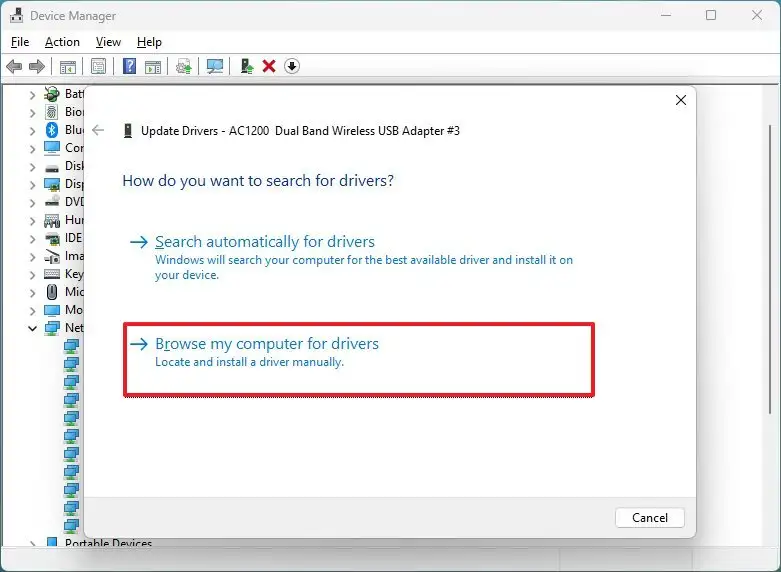Screen dimensions: 781x572
Task: Open the File menu
Action: pyautogui.click(x=20, y=42)
